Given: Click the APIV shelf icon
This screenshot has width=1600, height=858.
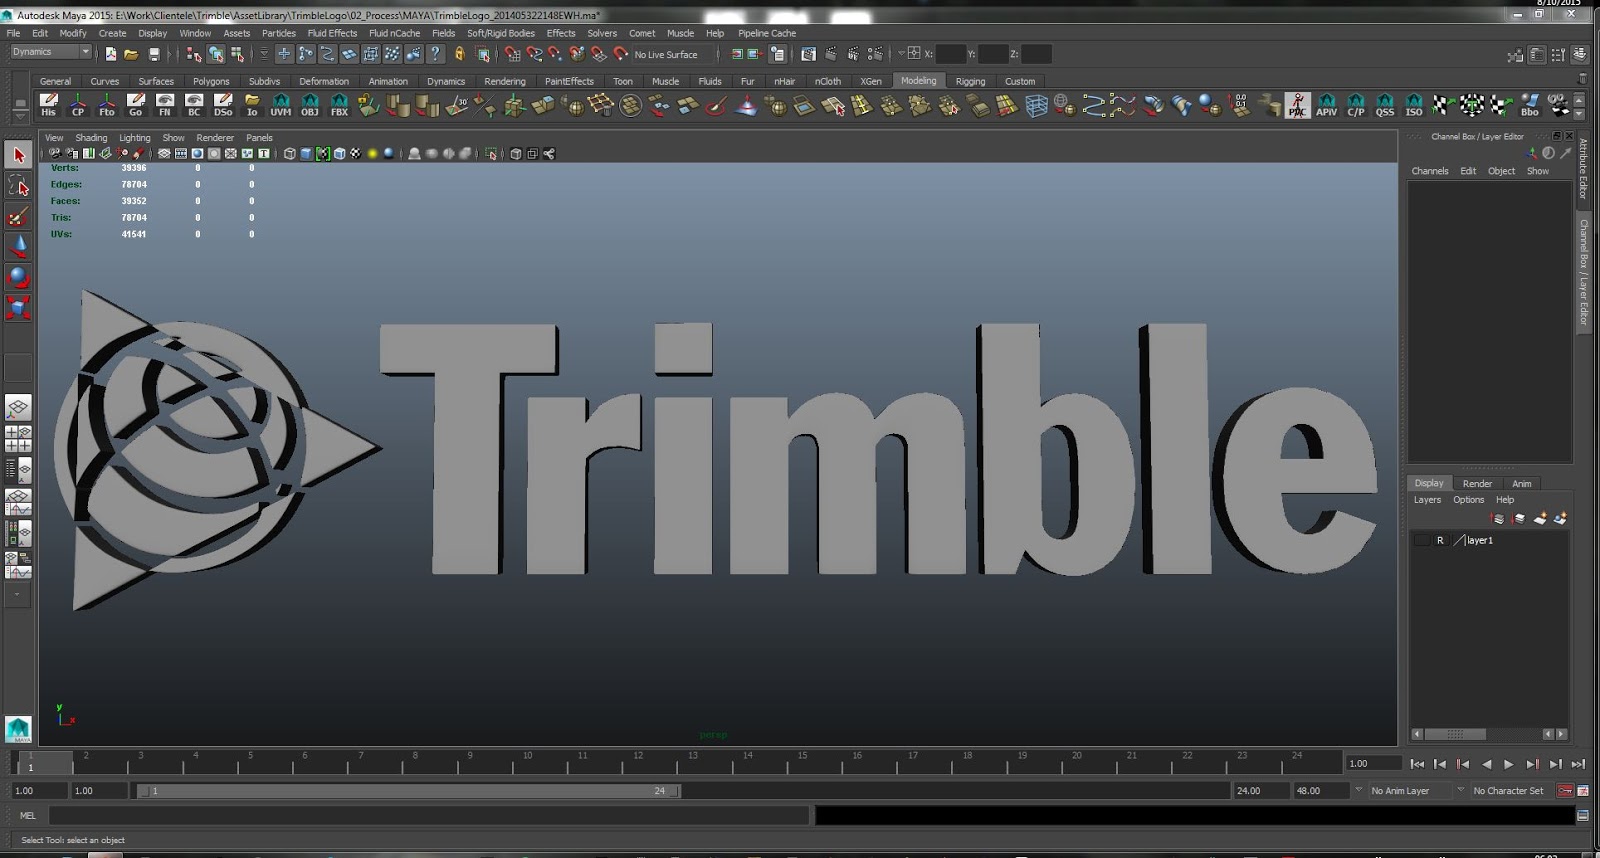Looking at the screenshot, I should coord(1326,105).
